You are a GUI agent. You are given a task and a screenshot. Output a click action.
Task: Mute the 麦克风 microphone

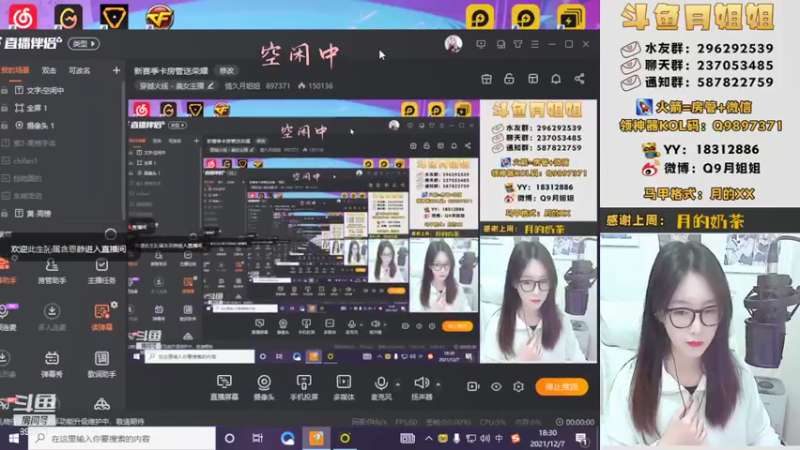pos(381,387)
